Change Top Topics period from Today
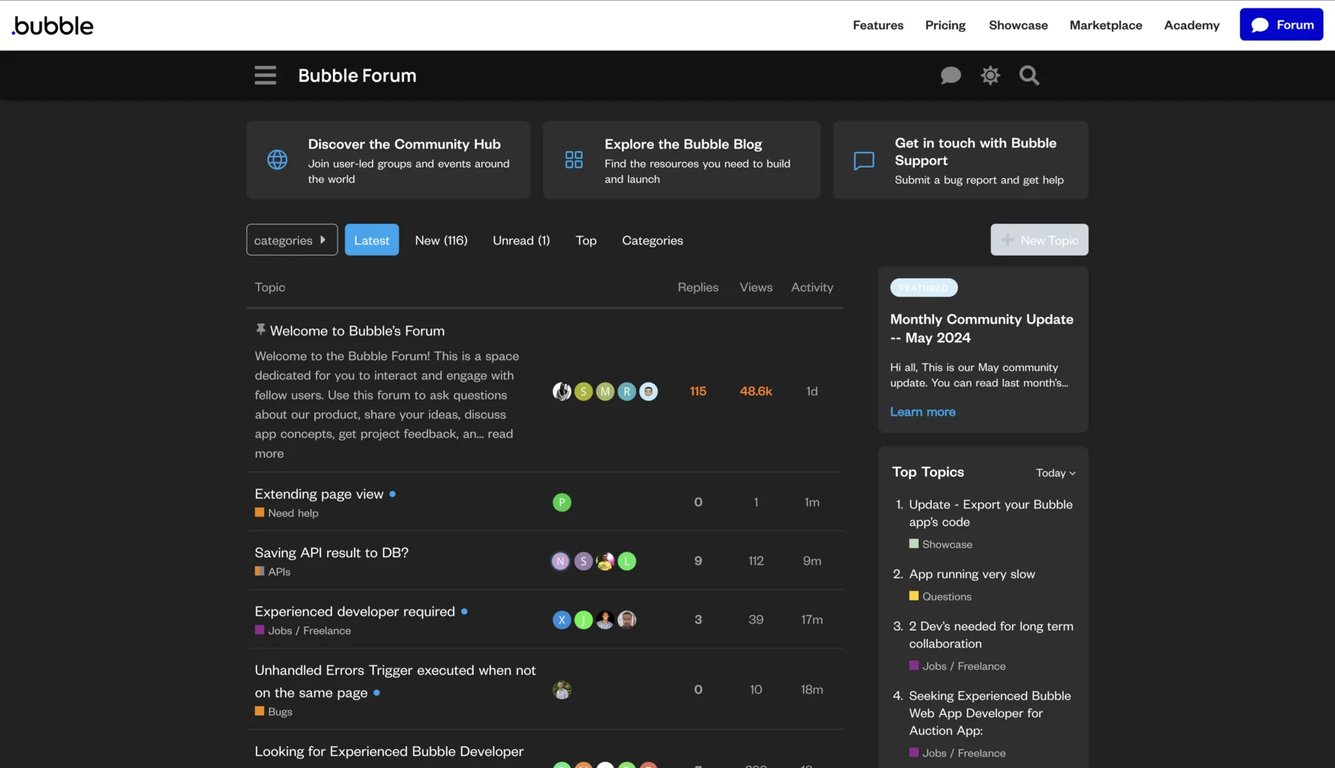The height and width of the screenshot is (768, 1335). 1056,473
